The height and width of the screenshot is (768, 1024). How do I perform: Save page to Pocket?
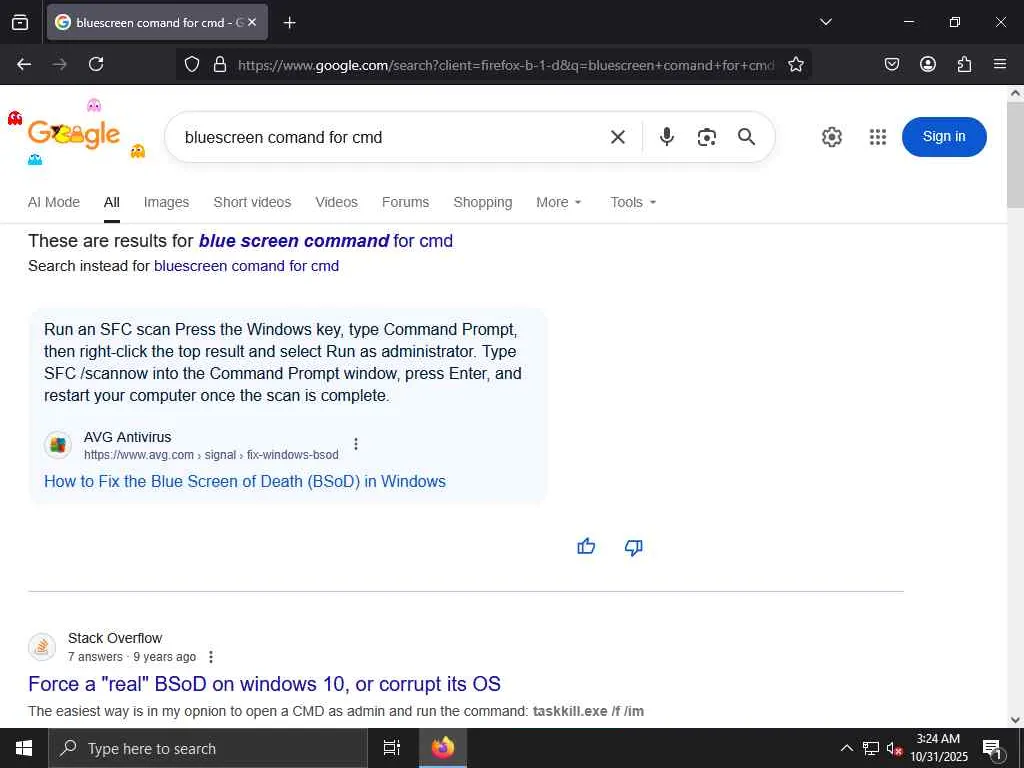click(x=891, y=64)
